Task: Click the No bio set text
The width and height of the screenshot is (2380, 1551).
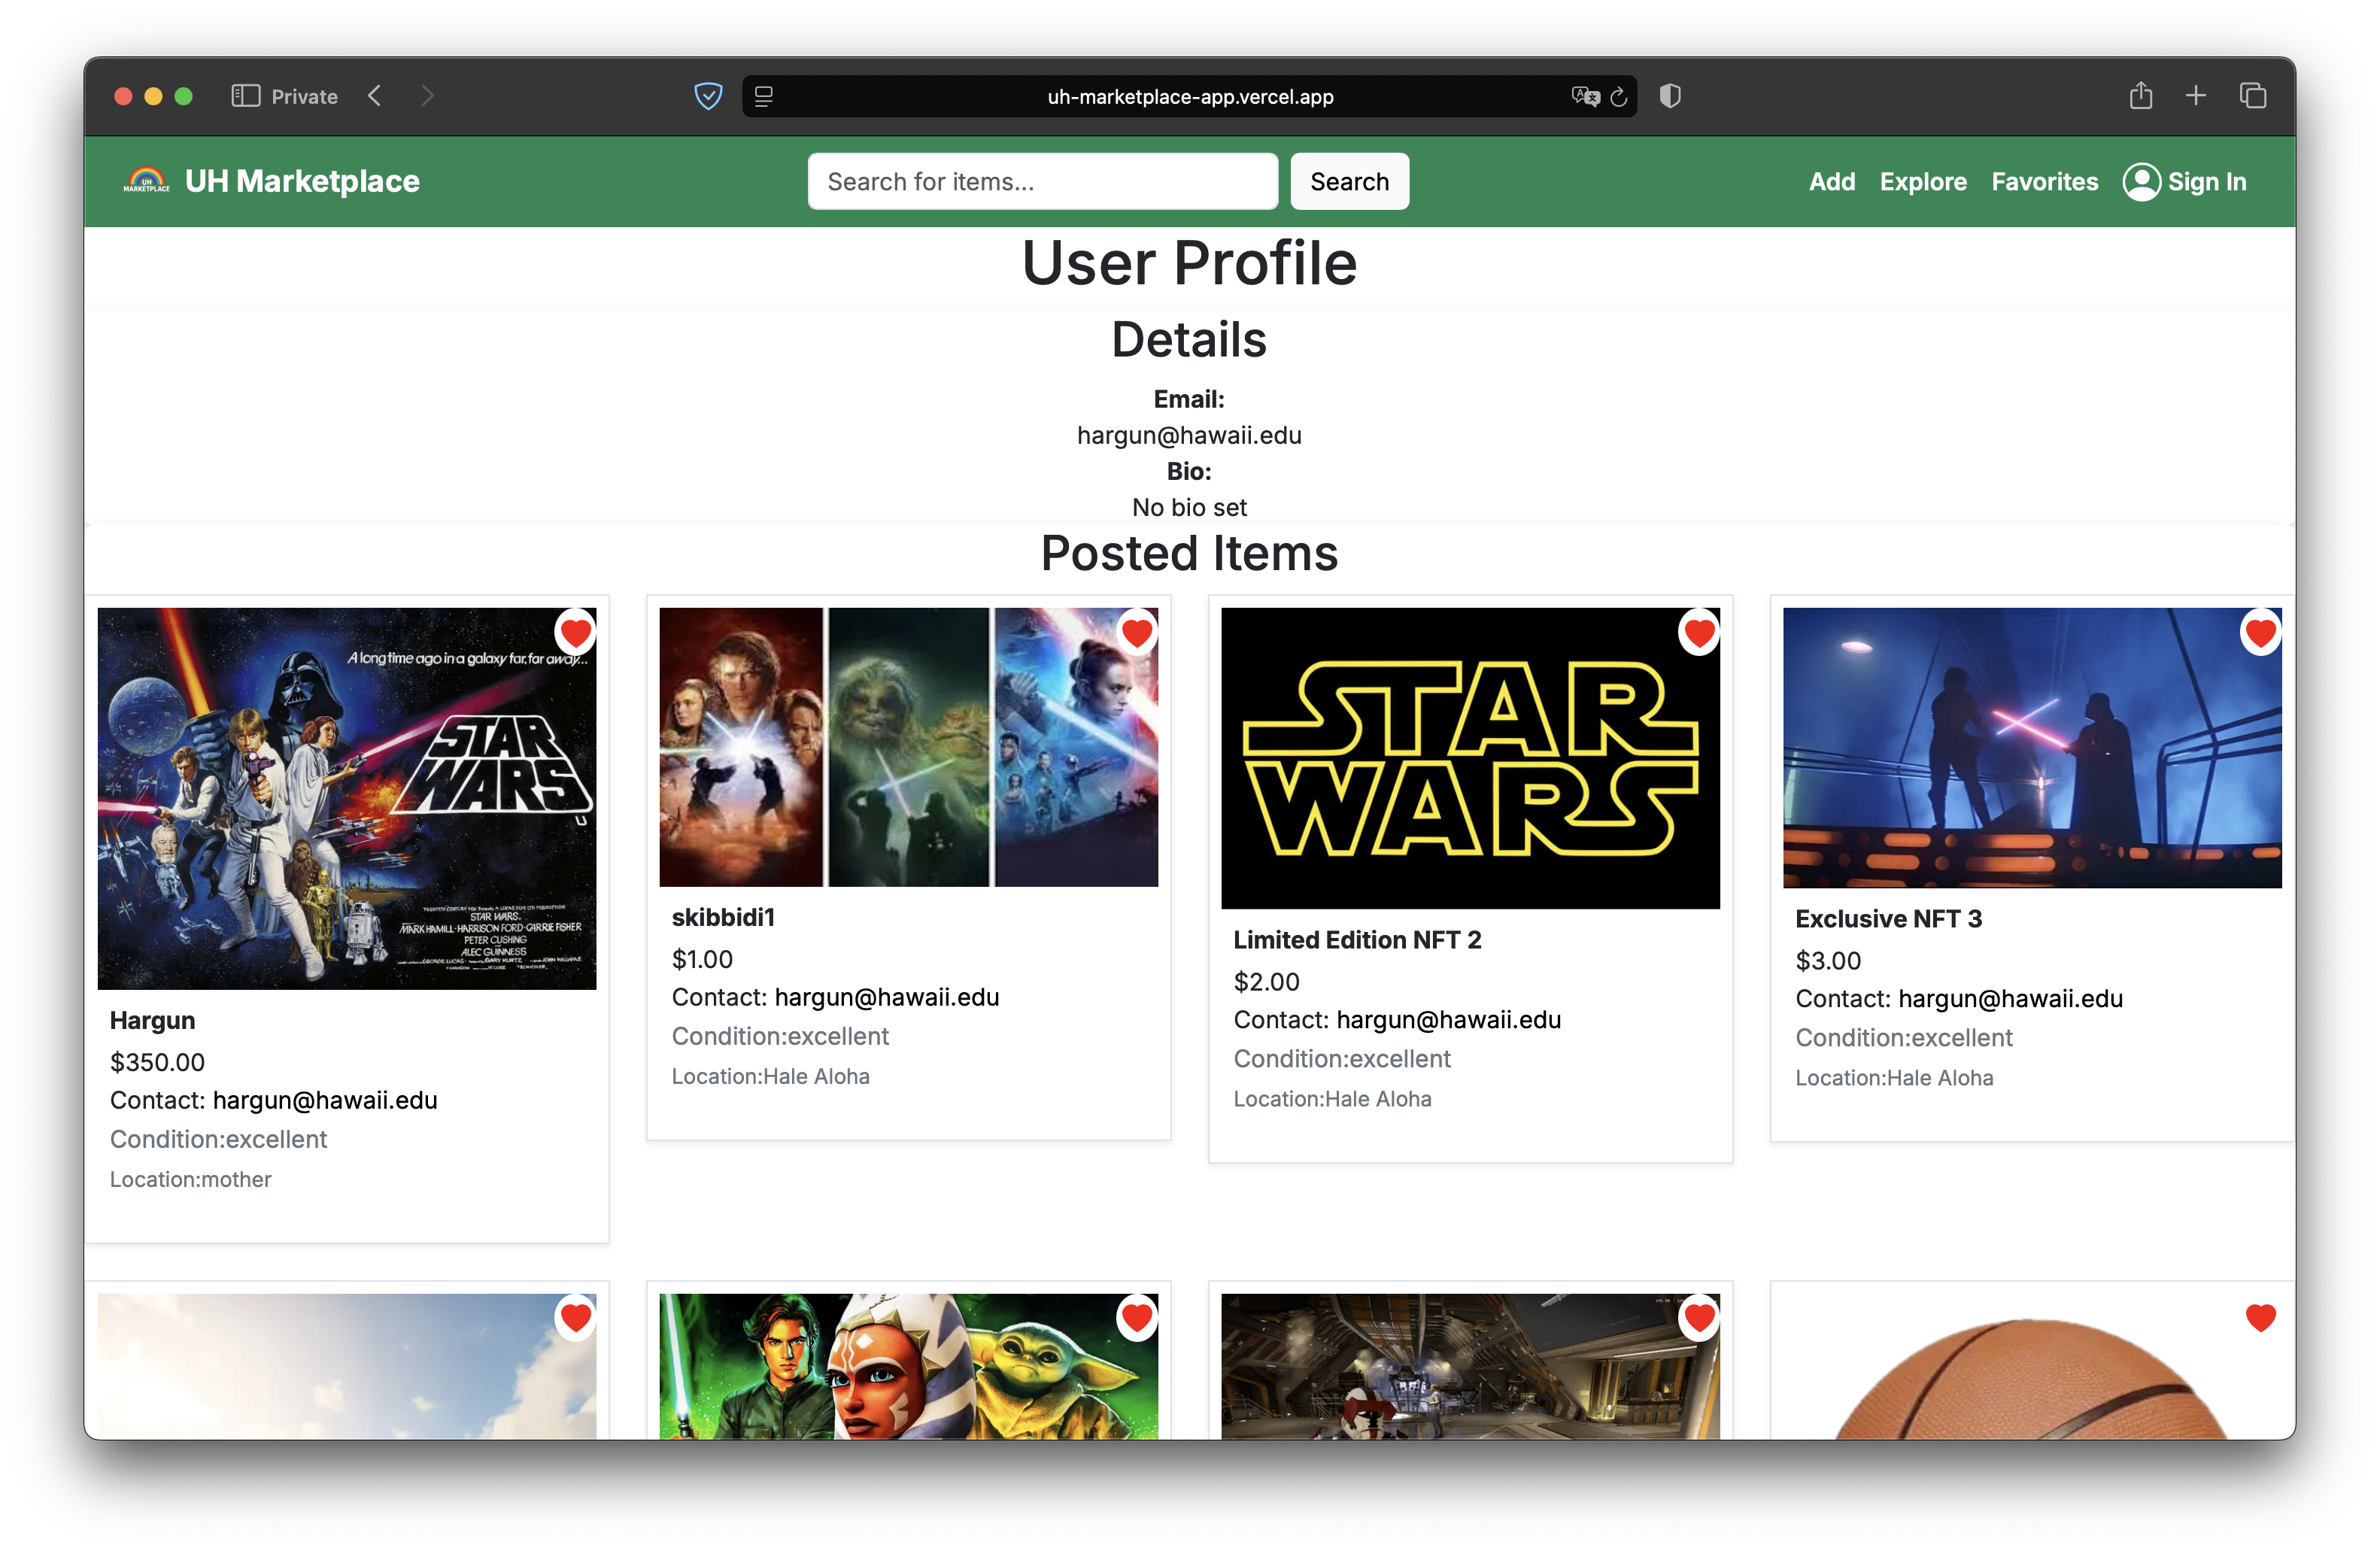Action: click(1189, 507)
